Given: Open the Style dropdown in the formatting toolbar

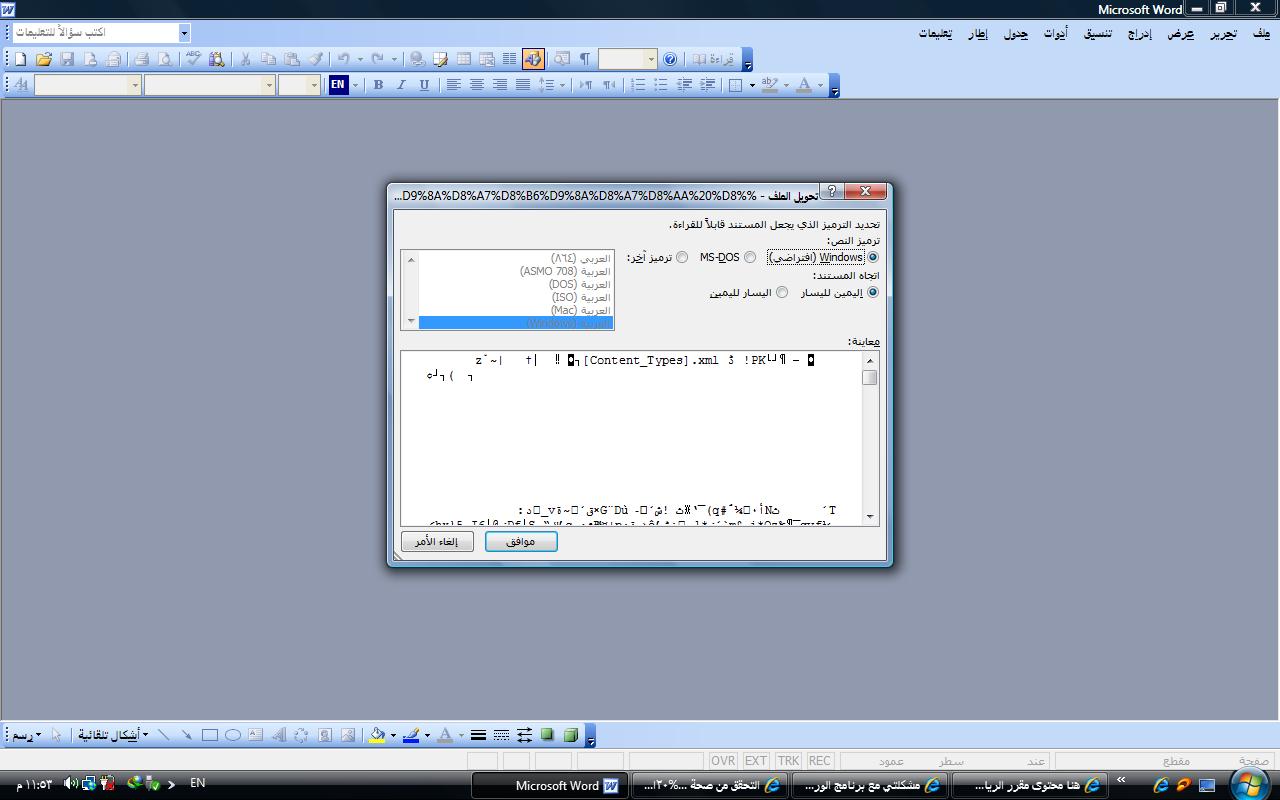Looking at the screenshot, I should point(135,85).
